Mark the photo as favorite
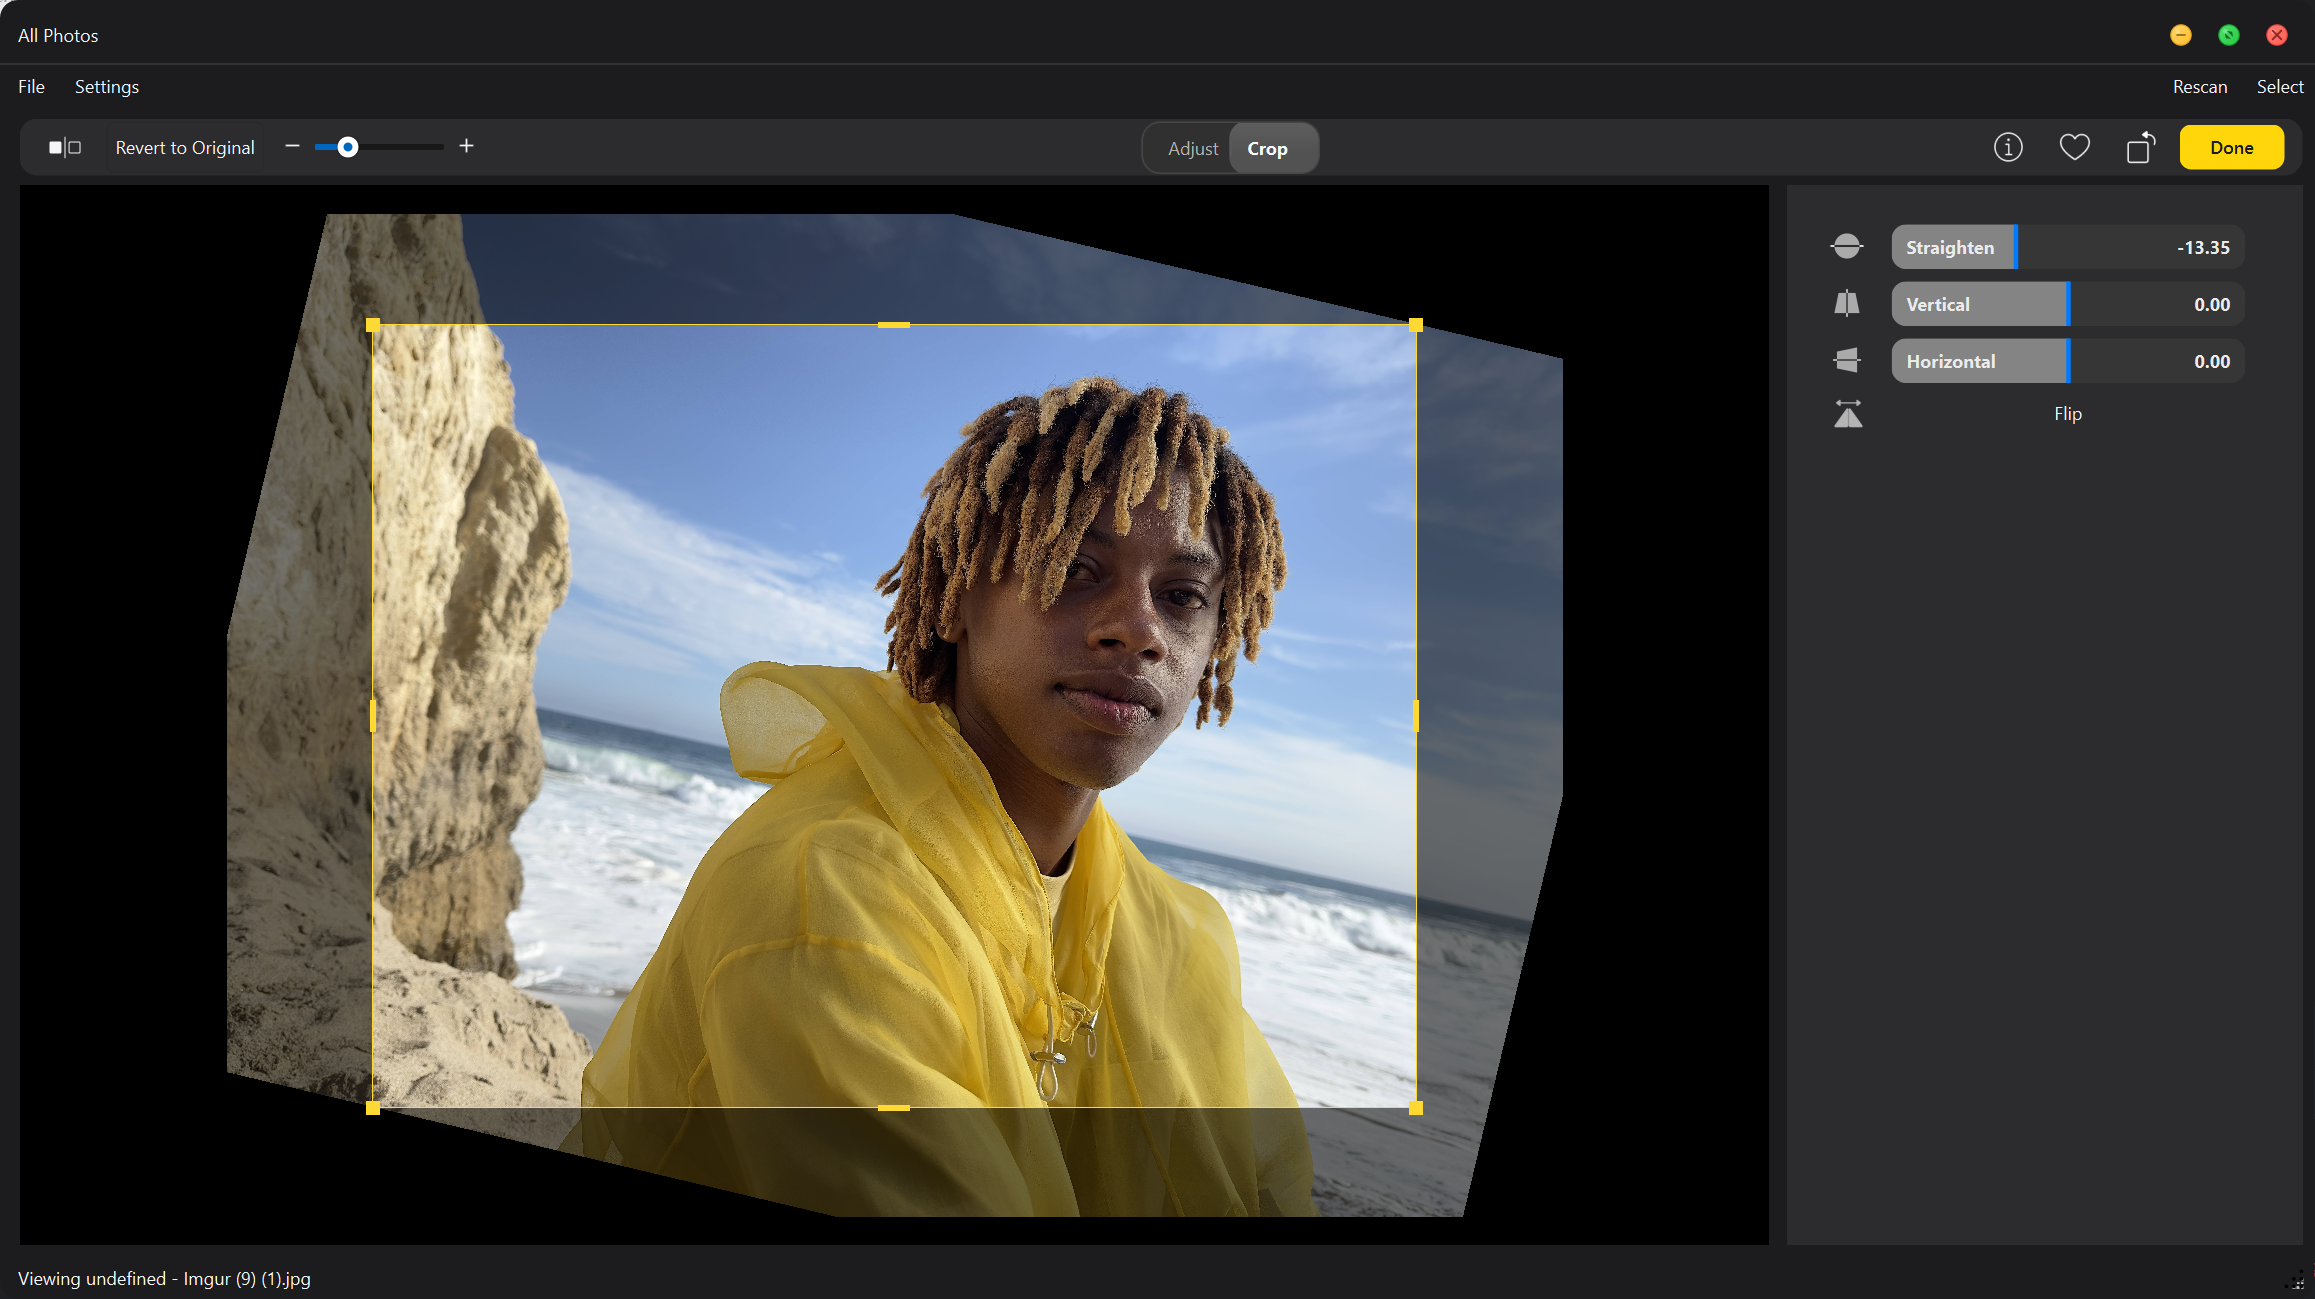Image resolution: width=2315 pixels, height=1299 pixels. click(2074, 147)
